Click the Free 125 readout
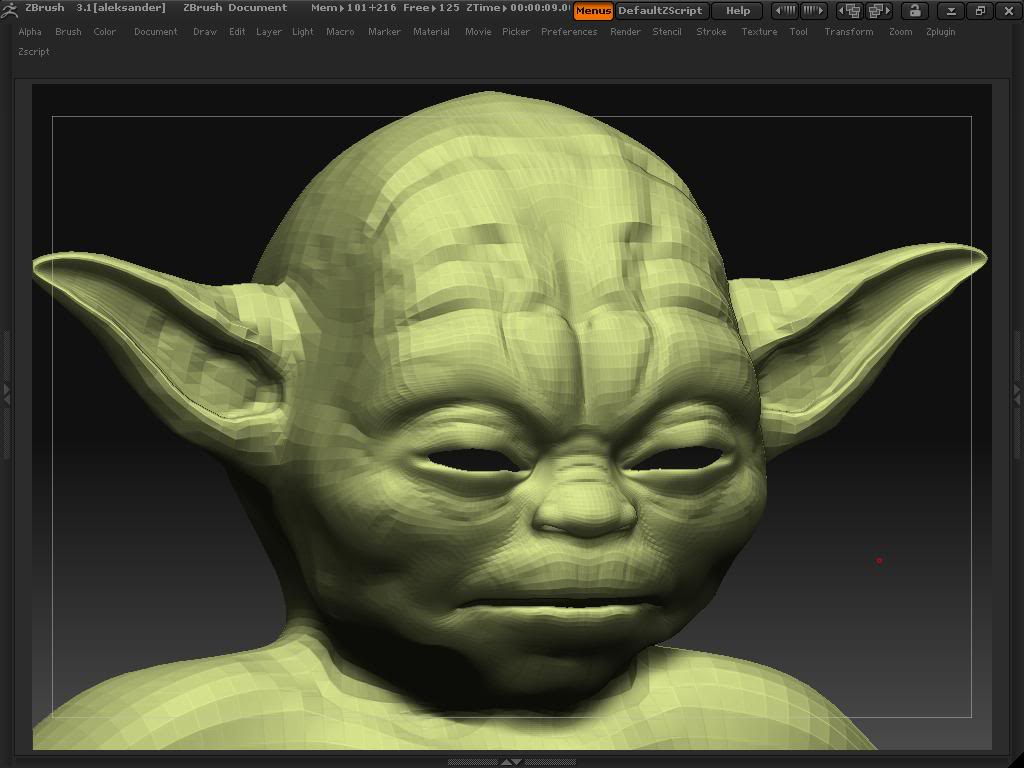The width and height of the screenshot is (1024, 768). pos(431,8)
